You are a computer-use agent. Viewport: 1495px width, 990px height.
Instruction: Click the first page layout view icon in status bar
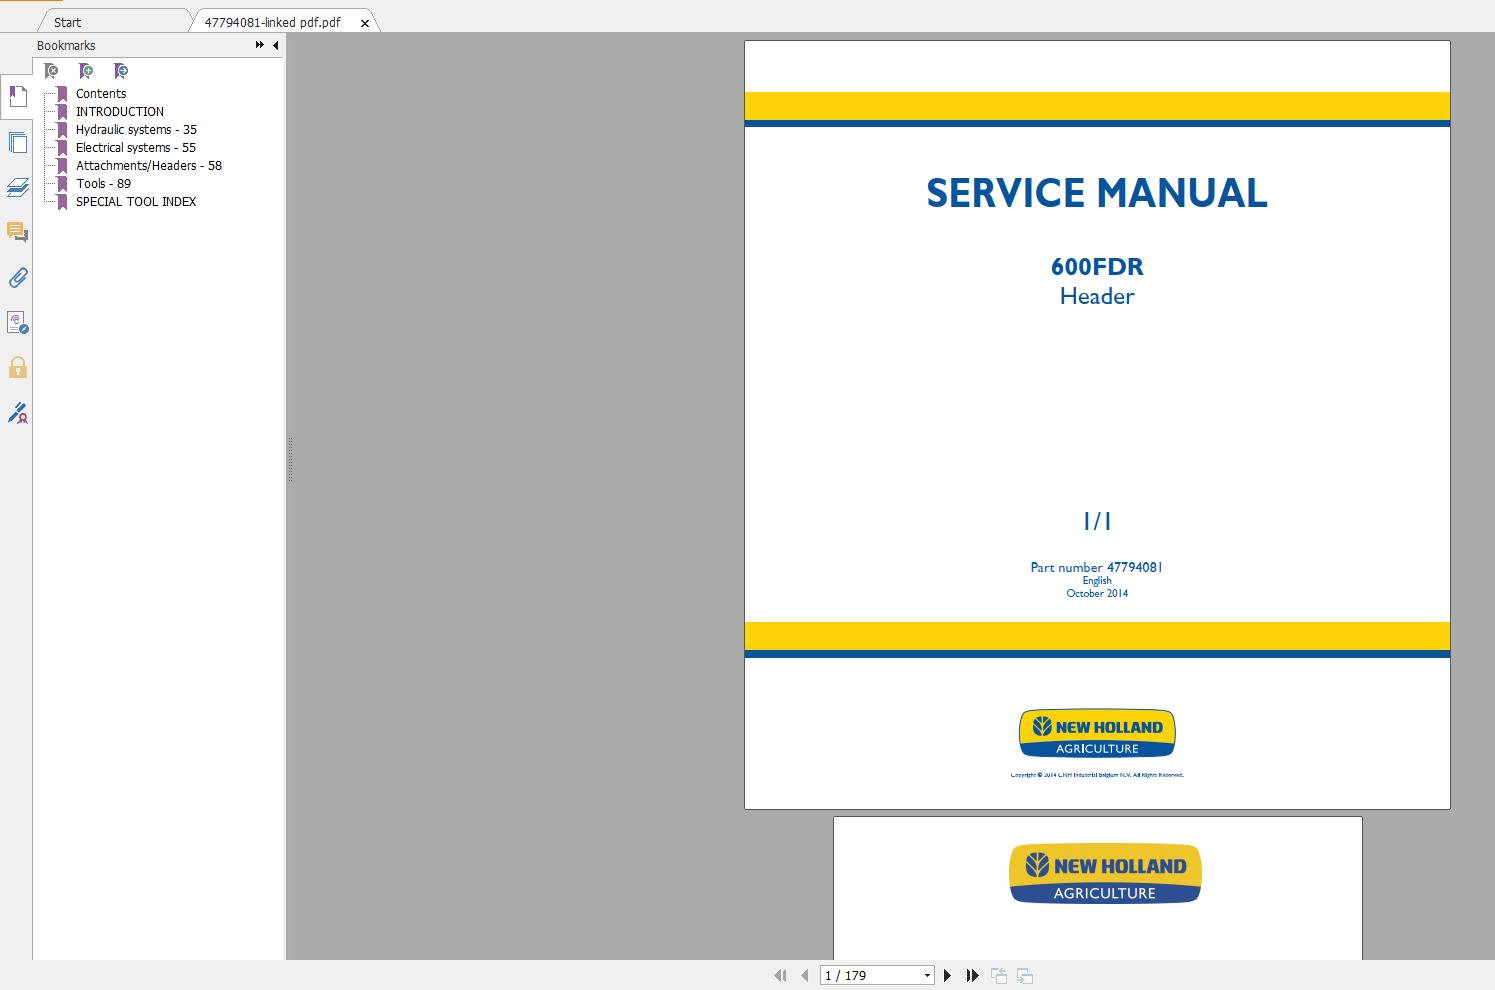point(999,975)
